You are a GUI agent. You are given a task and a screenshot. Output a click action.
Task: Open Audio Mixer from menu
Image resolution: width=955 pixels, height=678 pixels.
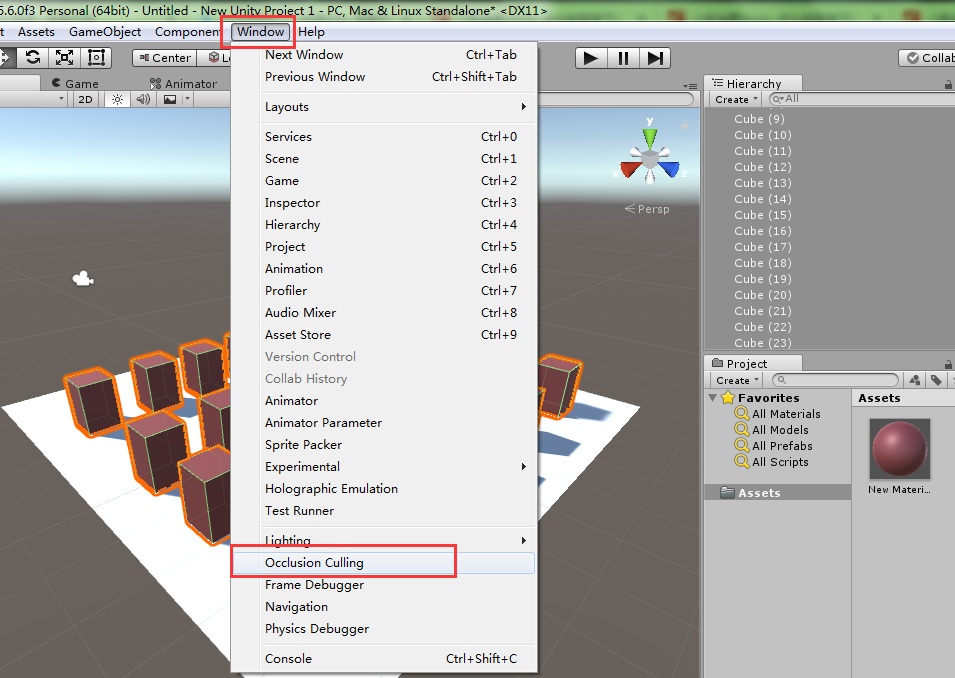(384, 313)
